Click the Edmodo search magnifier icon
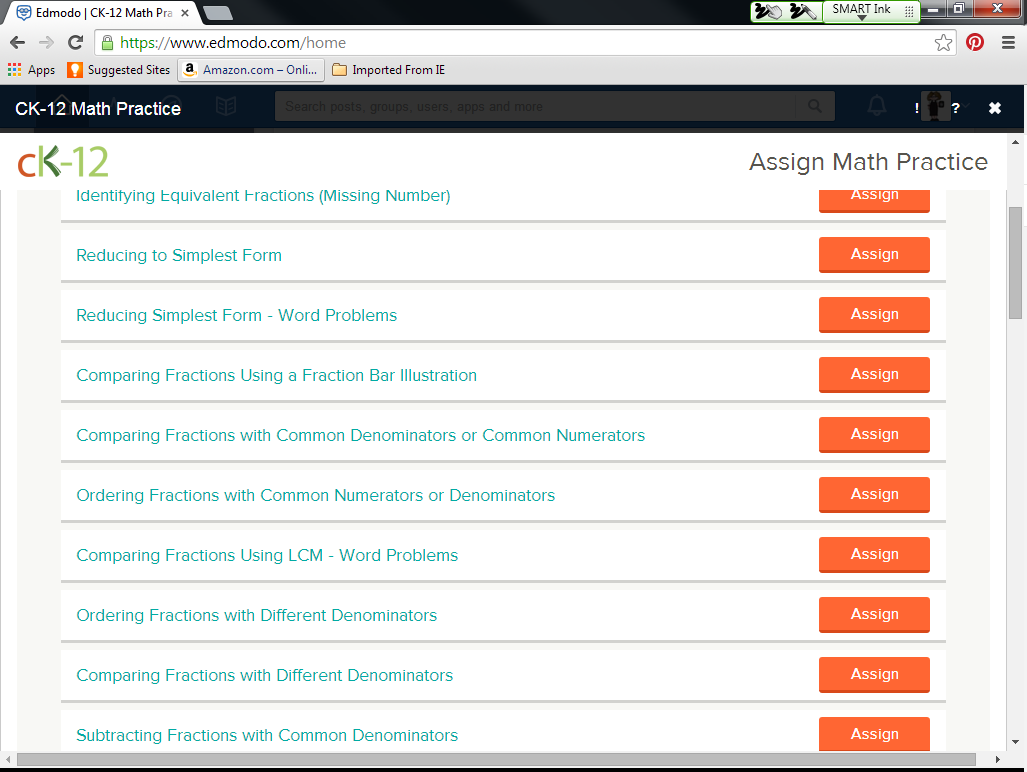The image size is (1027, 772). click(x=815, y=106)
